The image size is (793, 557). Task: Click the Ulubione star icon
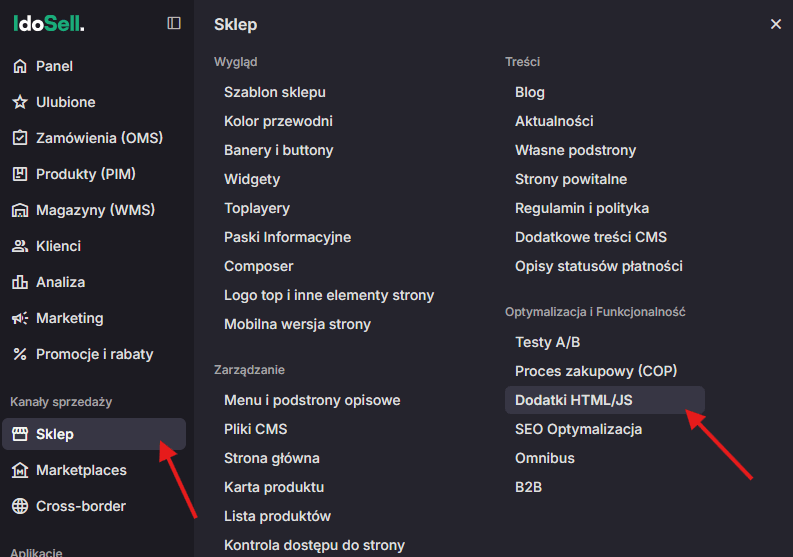[x=19, y=102]
